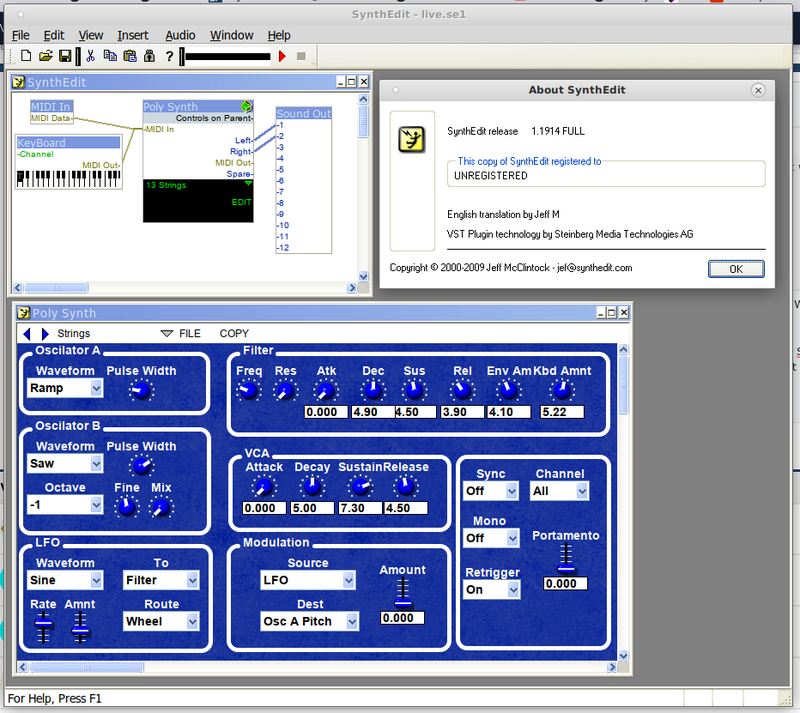The width and height of the screenshot is (800, 713).
Task: Click the Save toolbar icon
Action: click(65, 56)
